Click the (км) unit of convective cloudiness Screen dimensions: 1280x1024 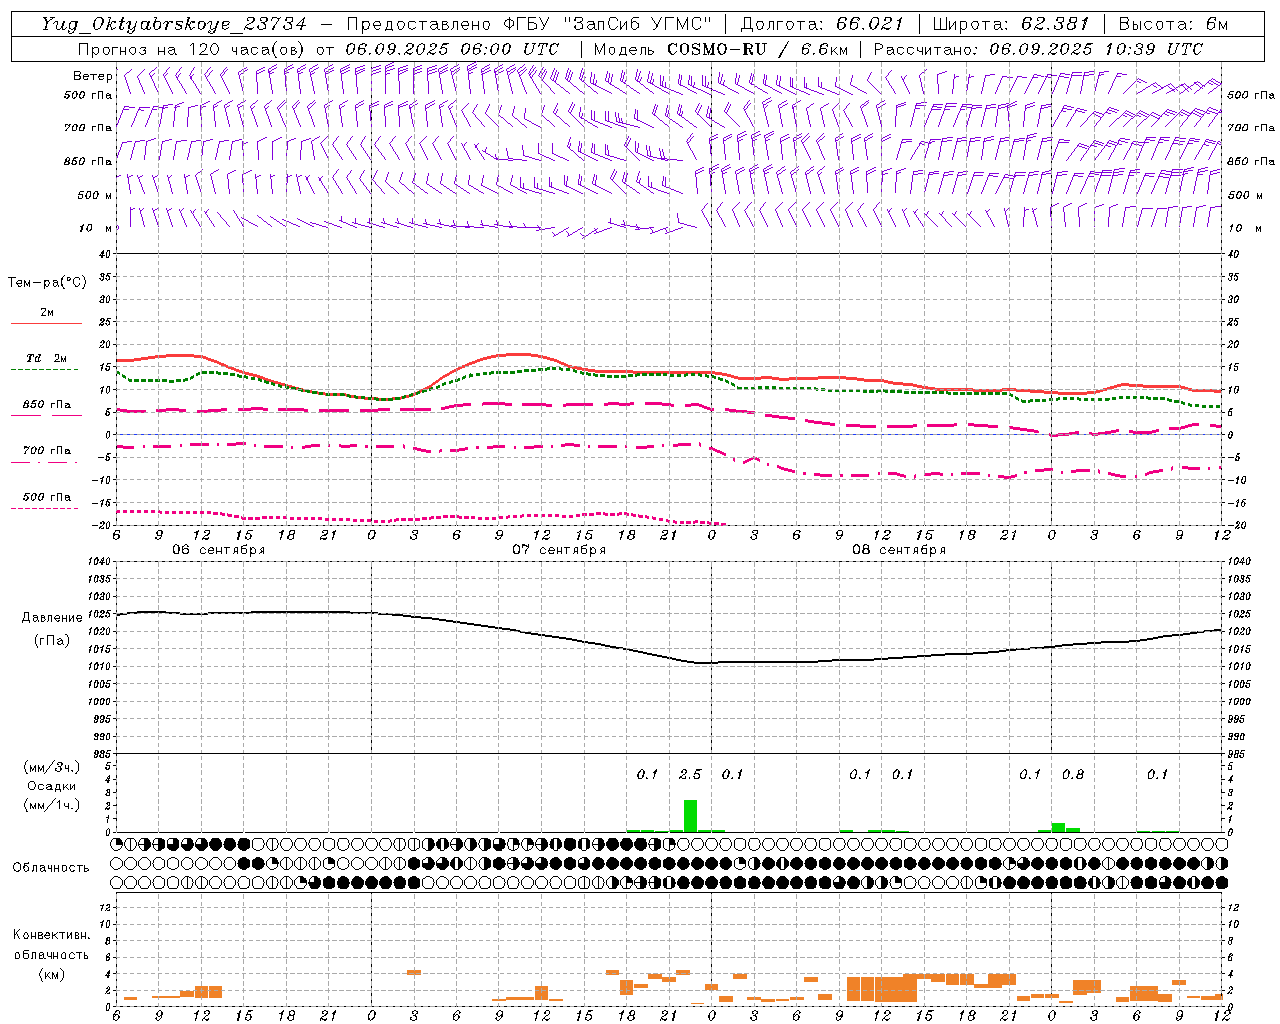pyautogui.click(x=51, y=974)
